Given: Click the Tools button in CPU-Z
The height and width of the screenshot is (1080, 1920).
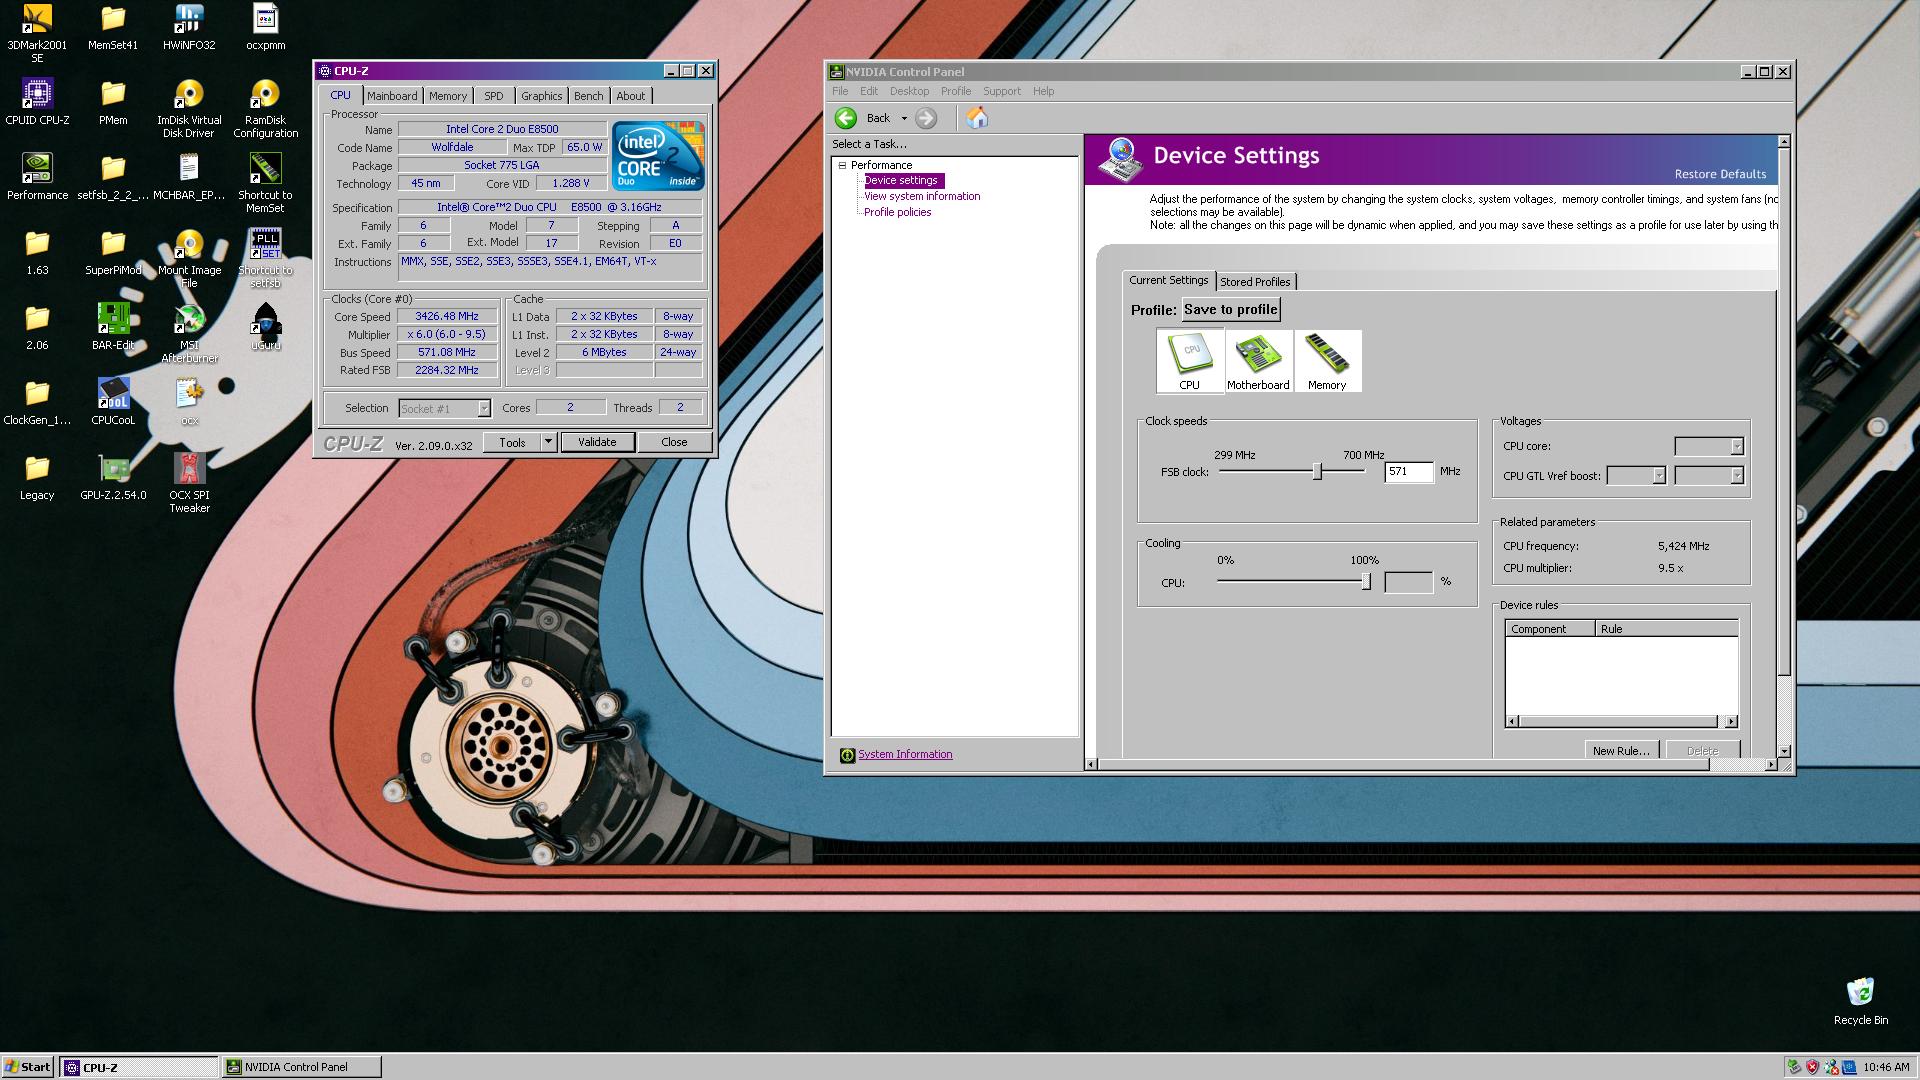Looking at the screenshot, I should [x=512, y=442].
